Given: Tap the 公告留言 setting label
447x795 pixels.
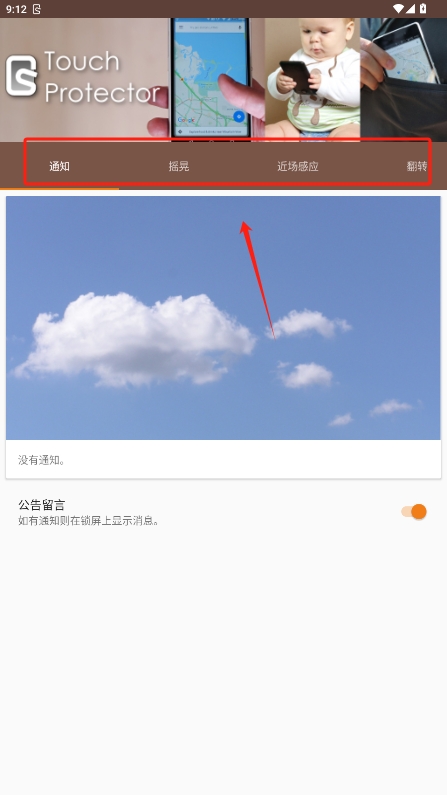Looking at the screenshot, I should [42, 504].
